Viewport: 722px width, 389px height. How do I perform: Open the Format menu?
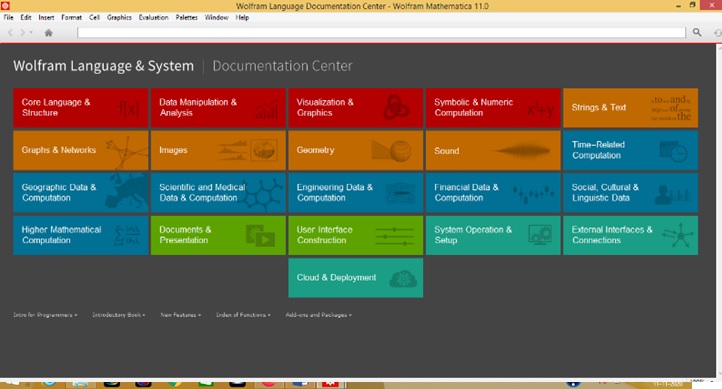coord(71,17)
